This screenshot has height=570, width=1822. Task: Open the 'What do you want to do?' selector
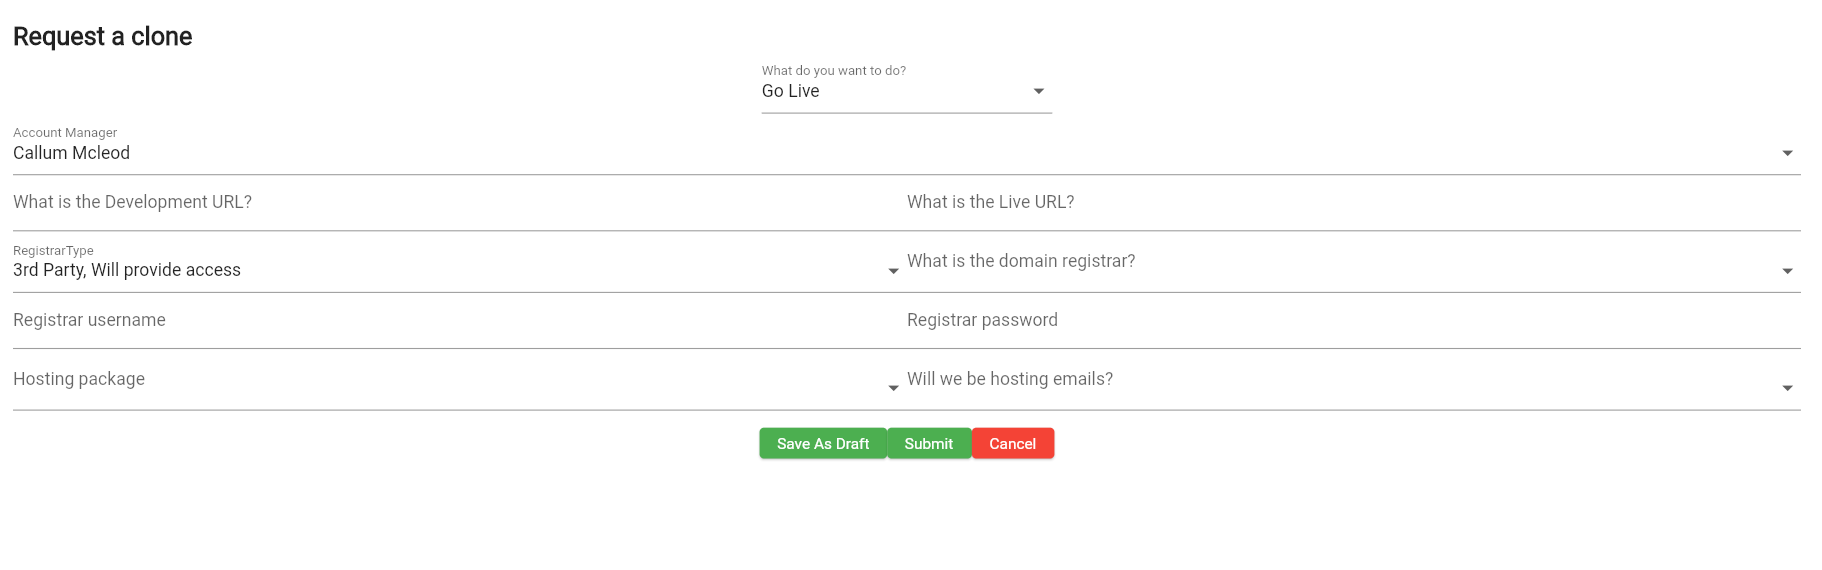pos(895,91)
